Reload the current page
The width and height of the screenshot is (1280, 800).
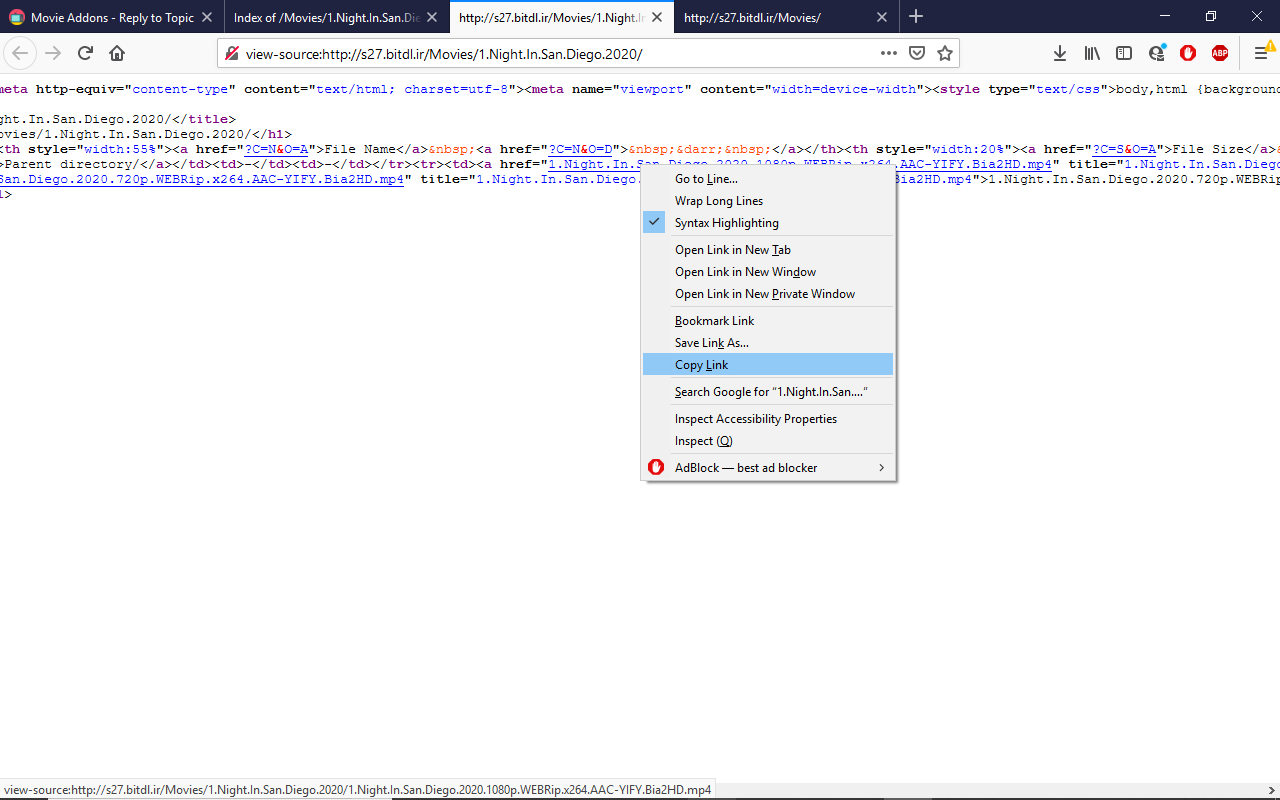point(85,53)
